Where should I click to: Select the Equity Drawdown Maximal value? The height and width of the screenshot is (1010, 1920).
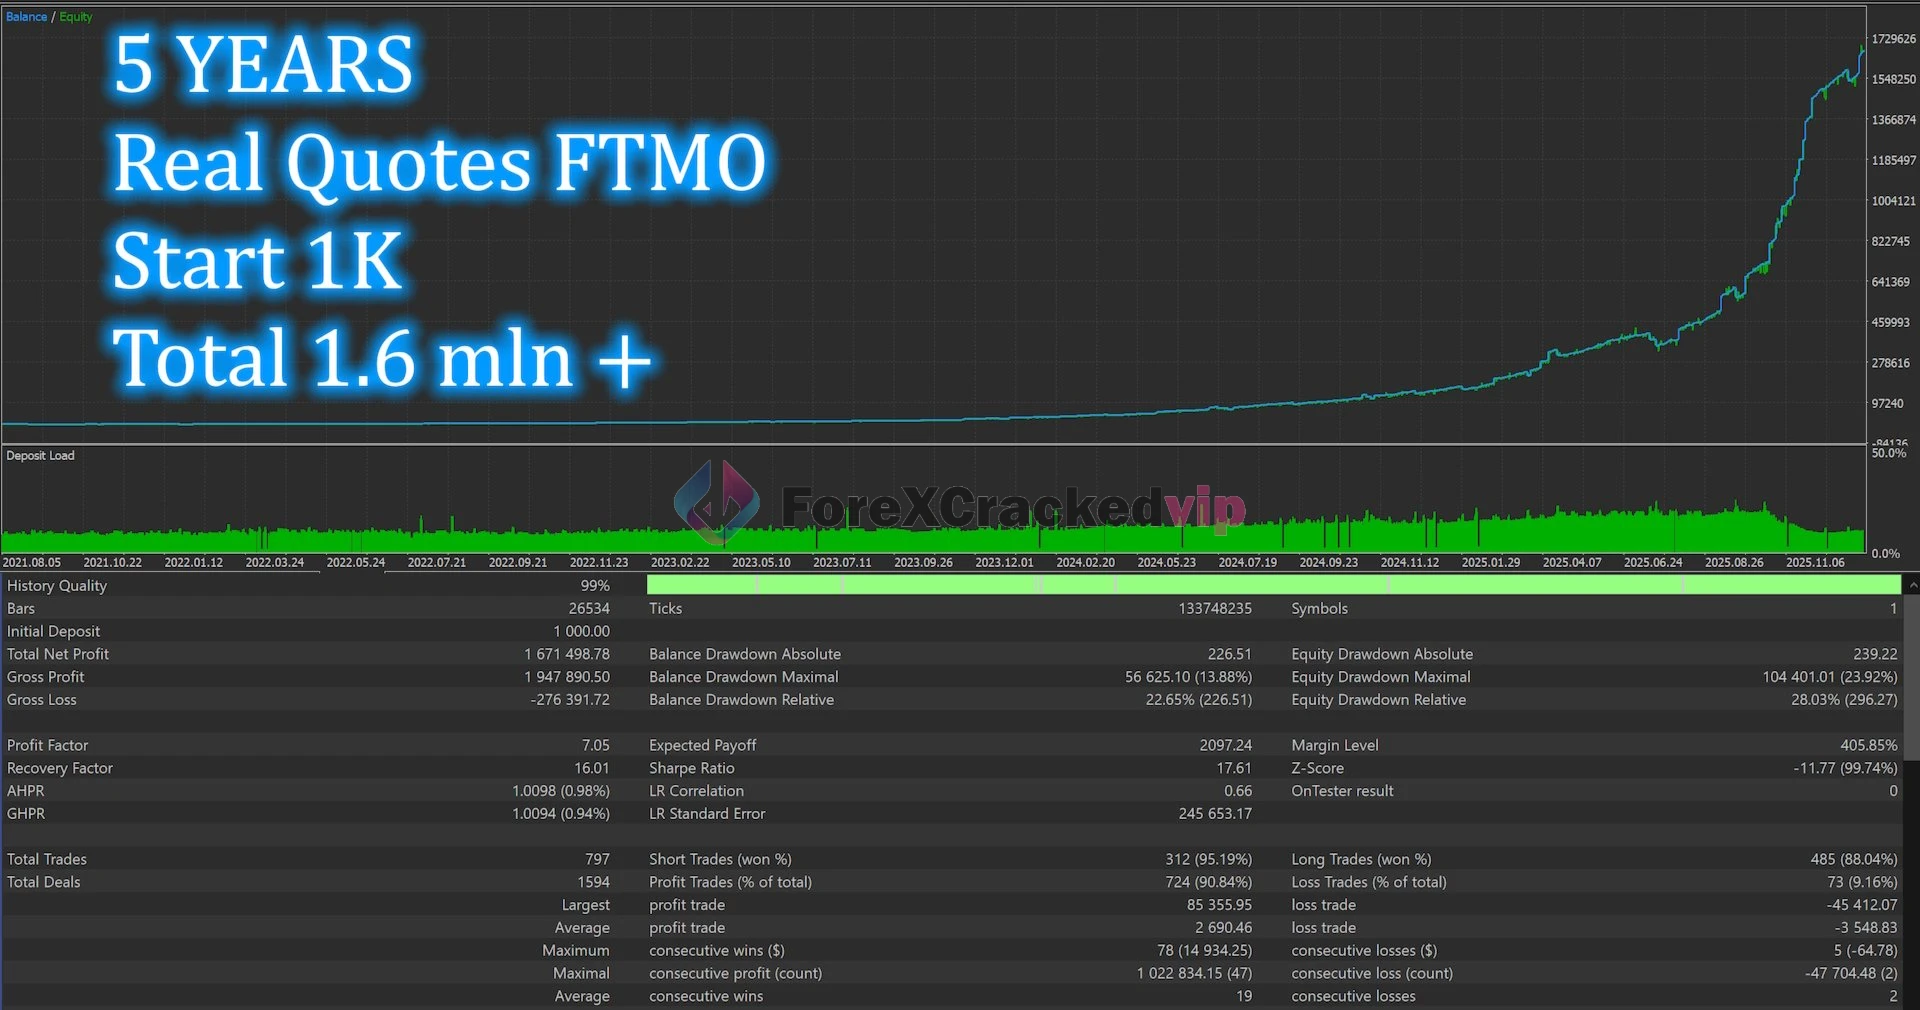[1829, 677]
